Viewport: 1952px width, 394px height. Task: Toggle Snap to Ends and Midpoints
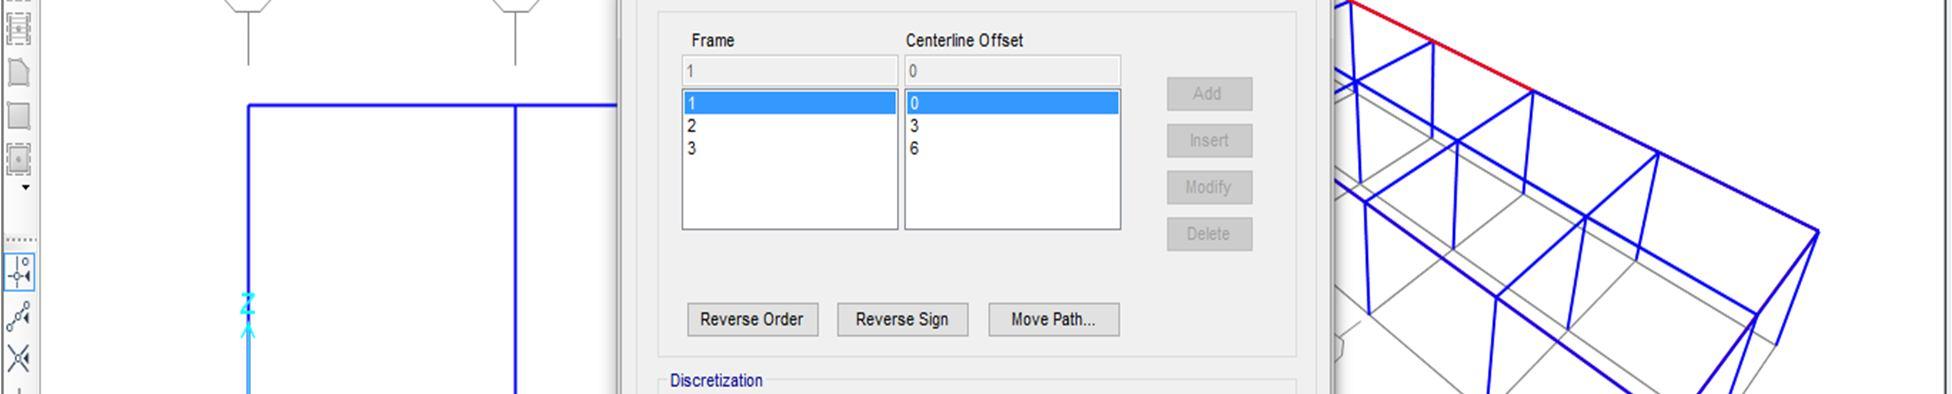click(x=19, y=316)
